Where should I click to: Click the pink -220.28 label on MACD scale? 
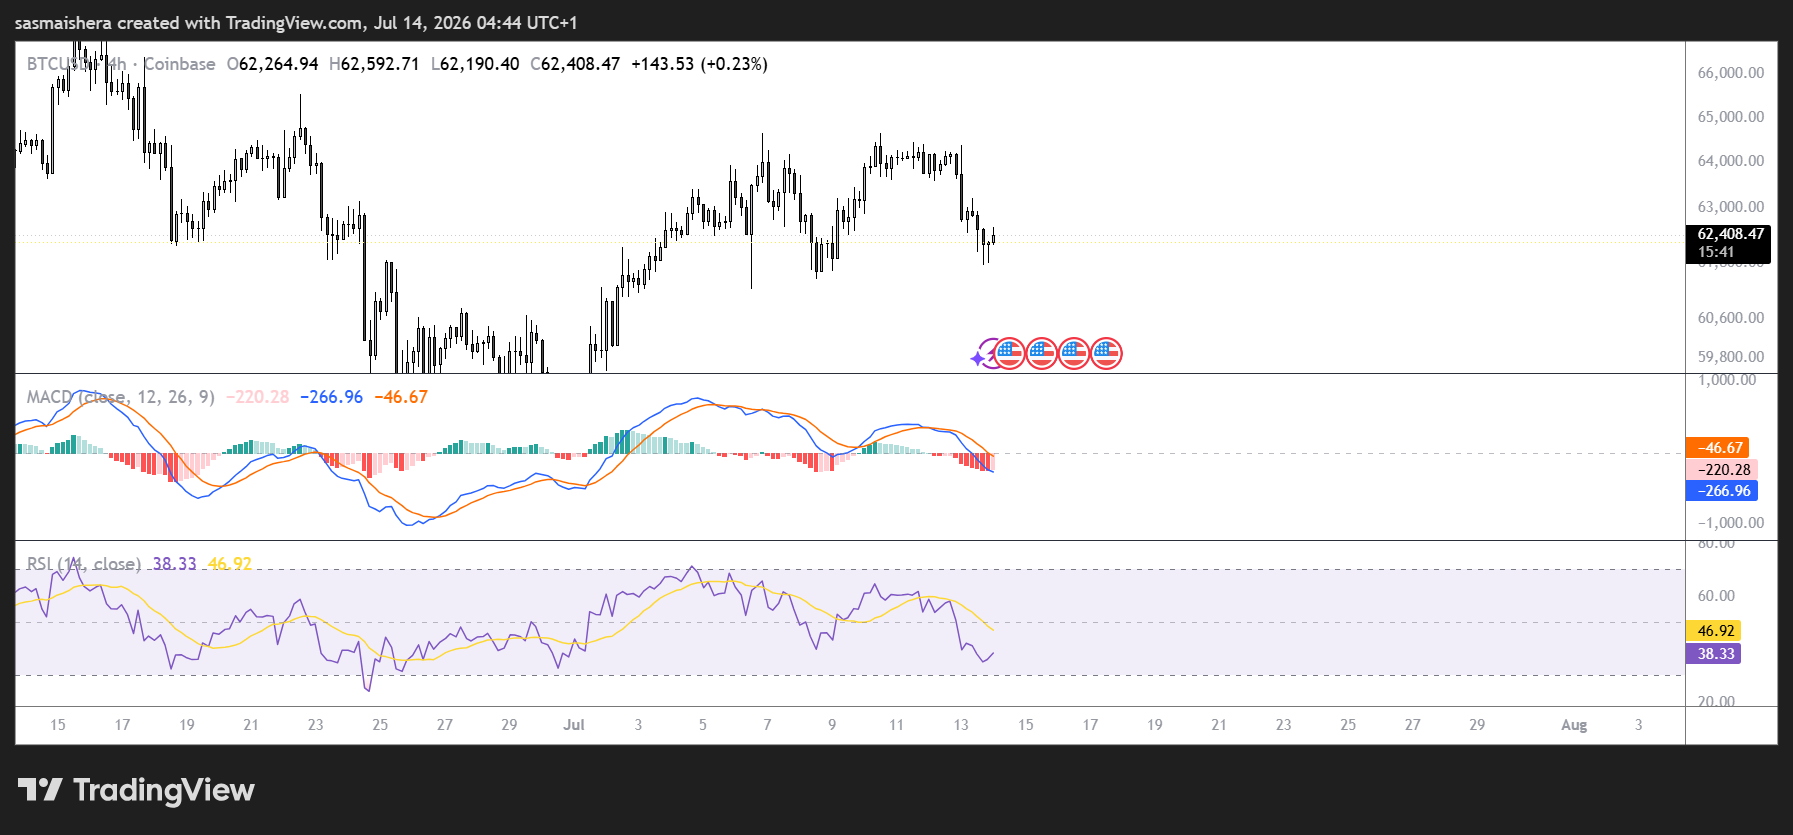[x=1722, y=470]
